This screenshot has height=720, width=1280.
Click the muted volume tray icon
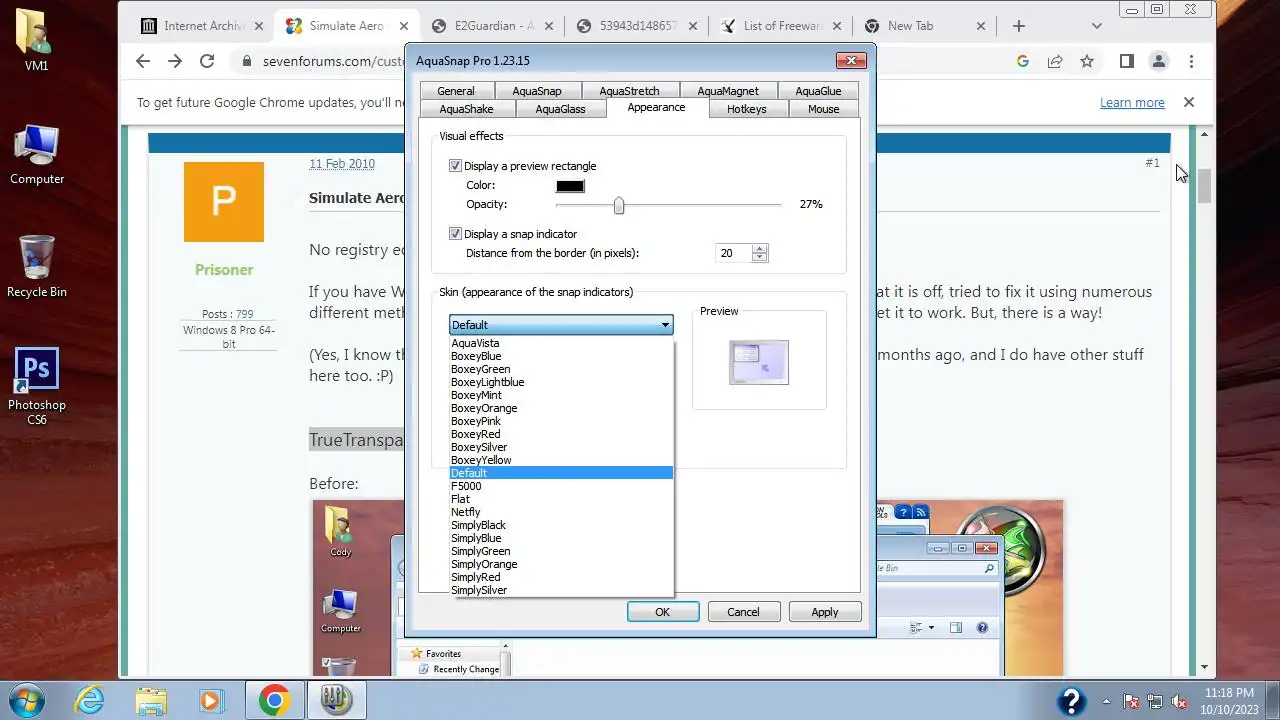pyautogui.click(x=1179, y=701)
